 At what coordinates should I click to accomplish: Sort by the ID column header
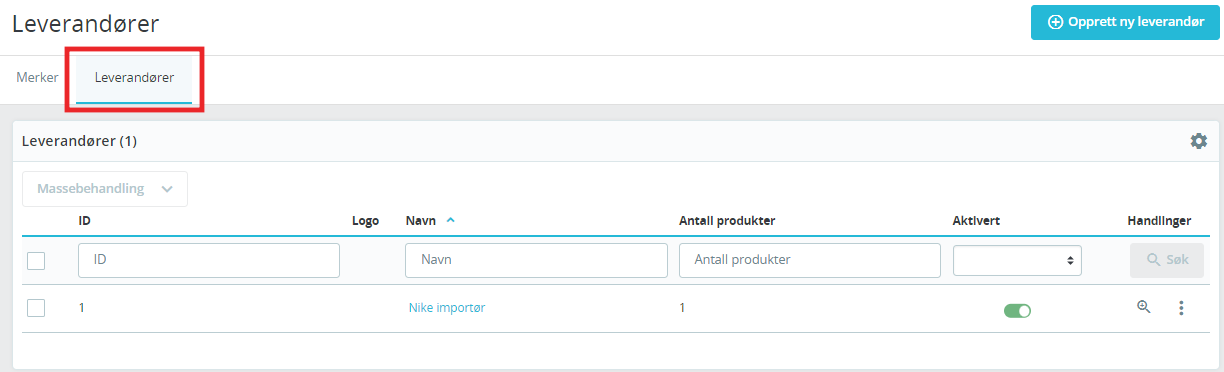tap(85, 220)
